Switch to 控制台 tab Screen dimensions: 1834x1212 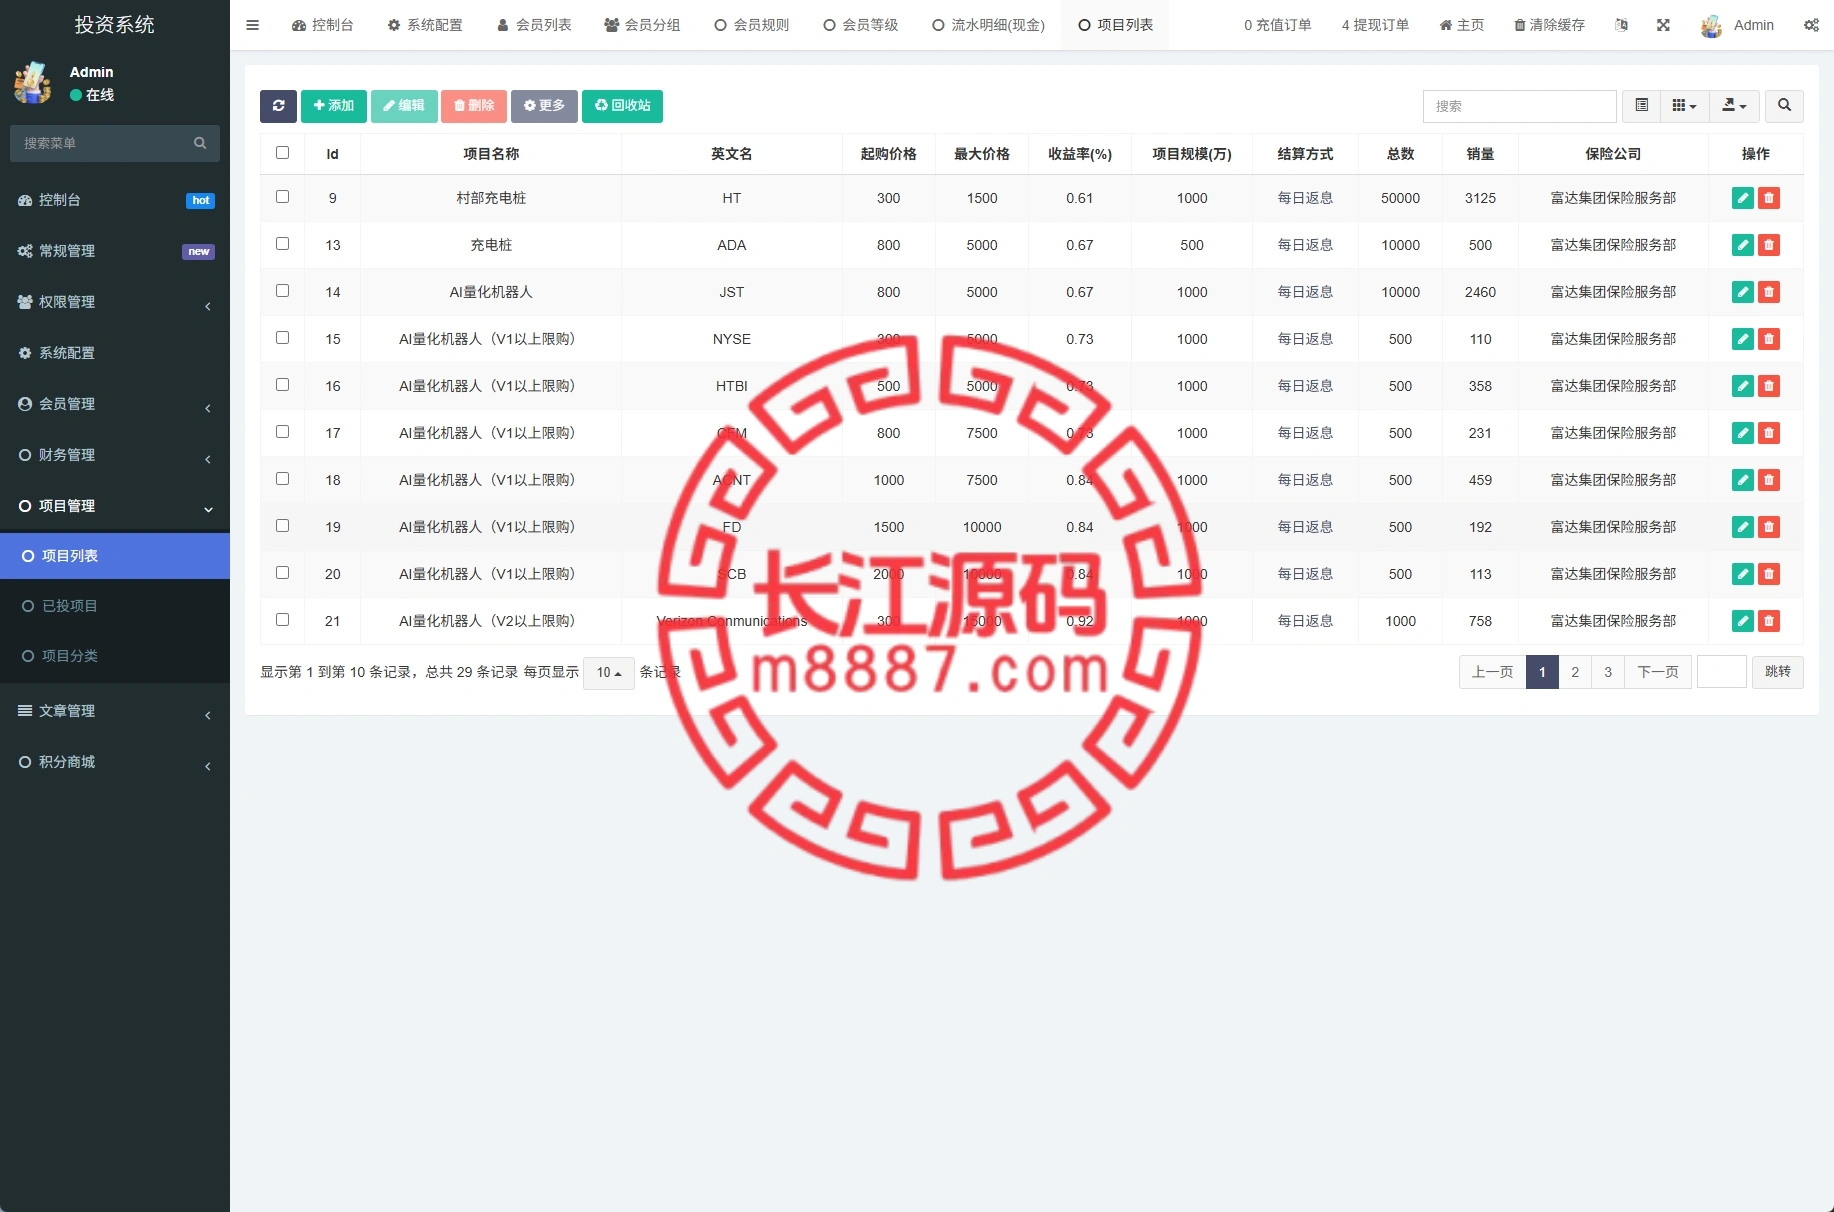322,25
